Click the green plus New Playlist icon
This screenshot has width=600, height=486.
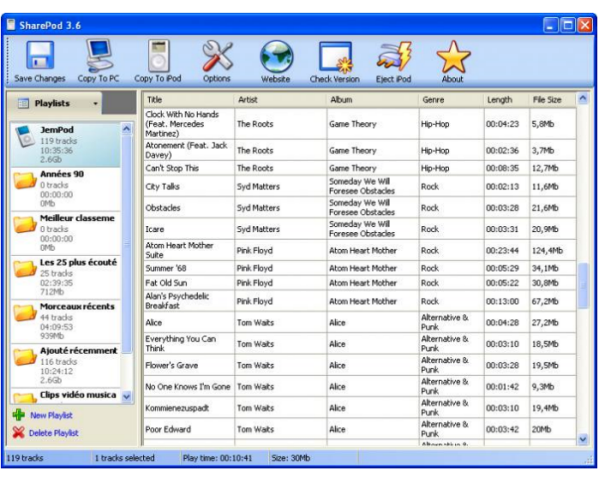(x=18, y=415)
